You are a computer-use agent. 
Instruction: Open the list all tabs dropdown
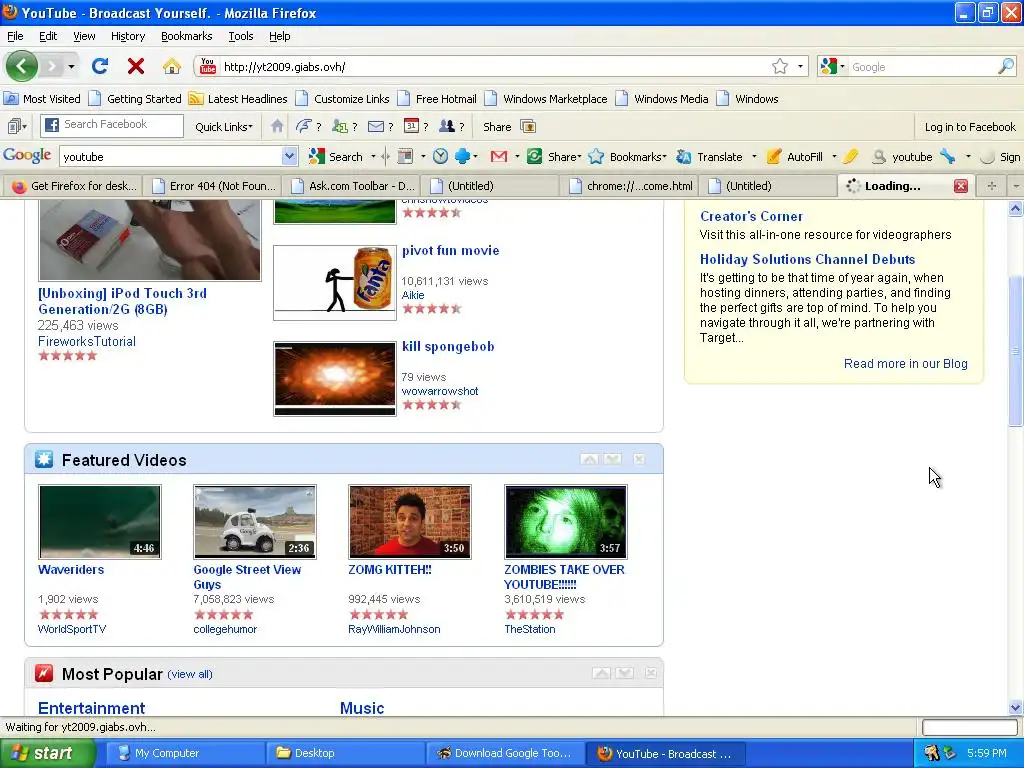point(1016,185)
